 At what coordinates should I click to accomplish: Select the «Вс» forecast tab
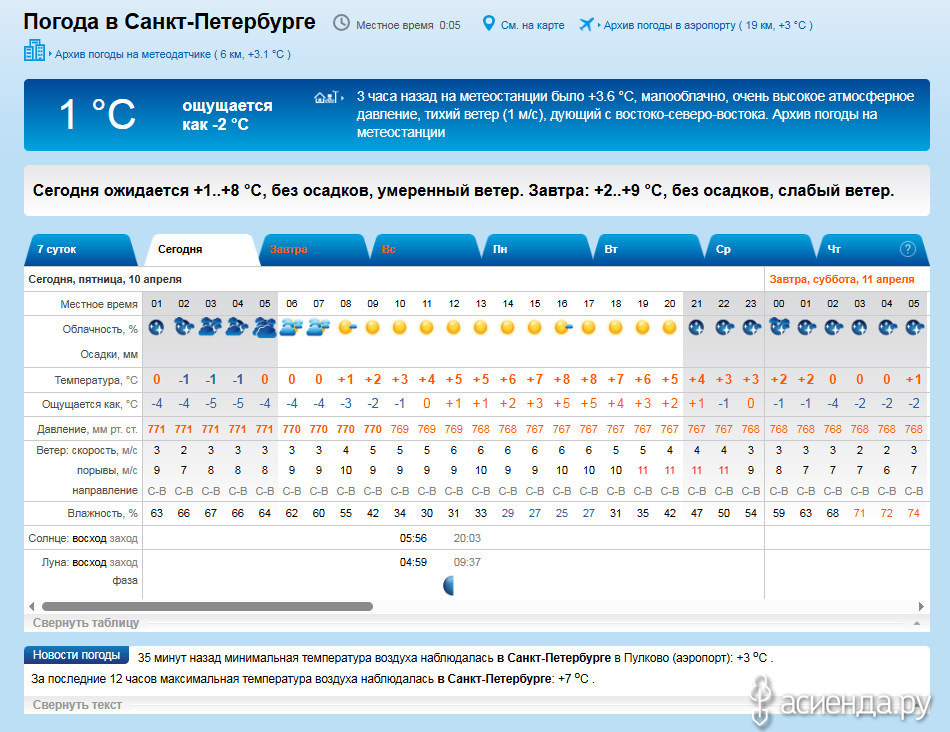click(x=388, y=249)
